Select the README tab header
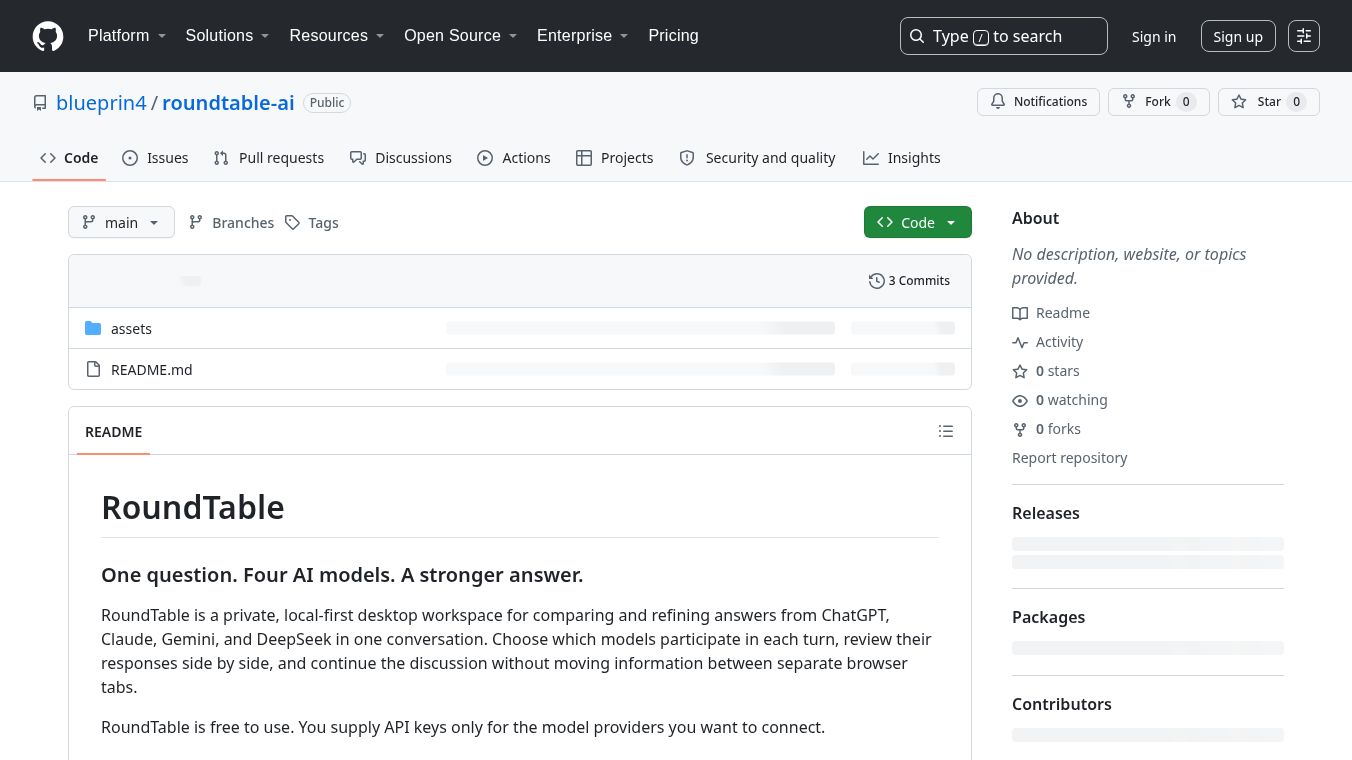Image resolution: width=1352 pixels, height=760 pixels. [114, 432]
